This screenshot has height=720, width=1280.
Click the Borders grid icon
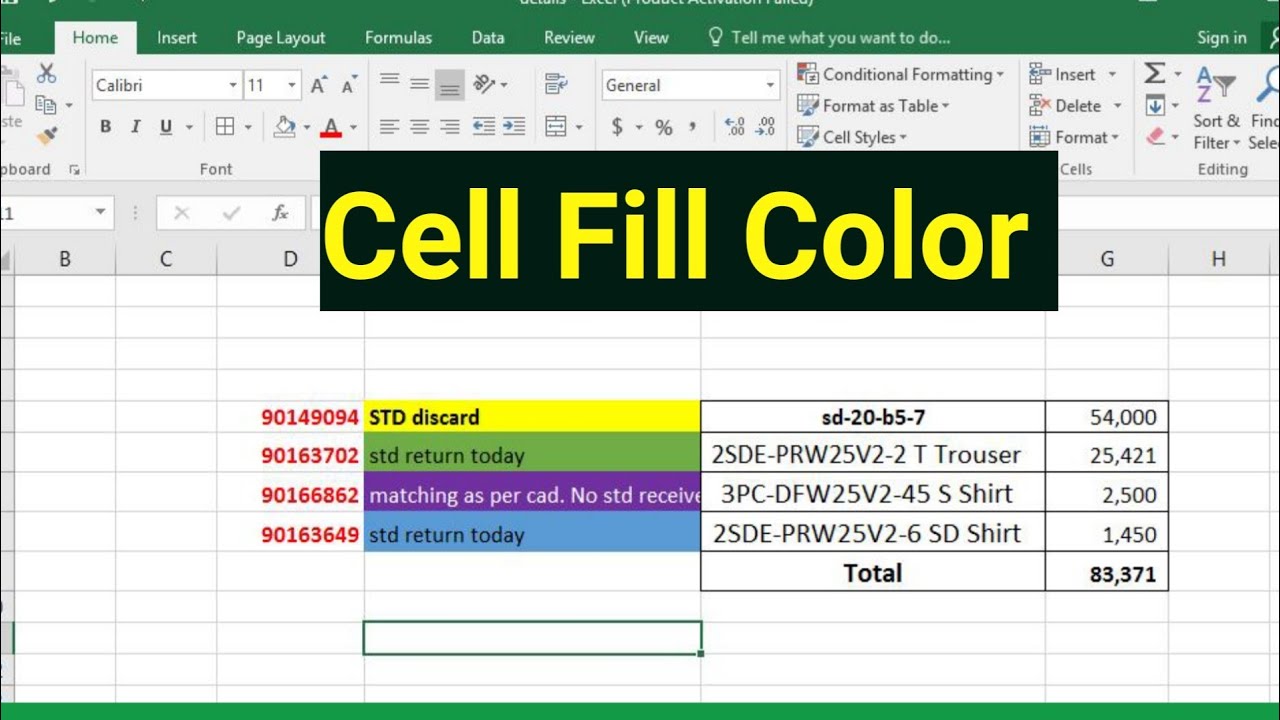(x=225, y=127)
